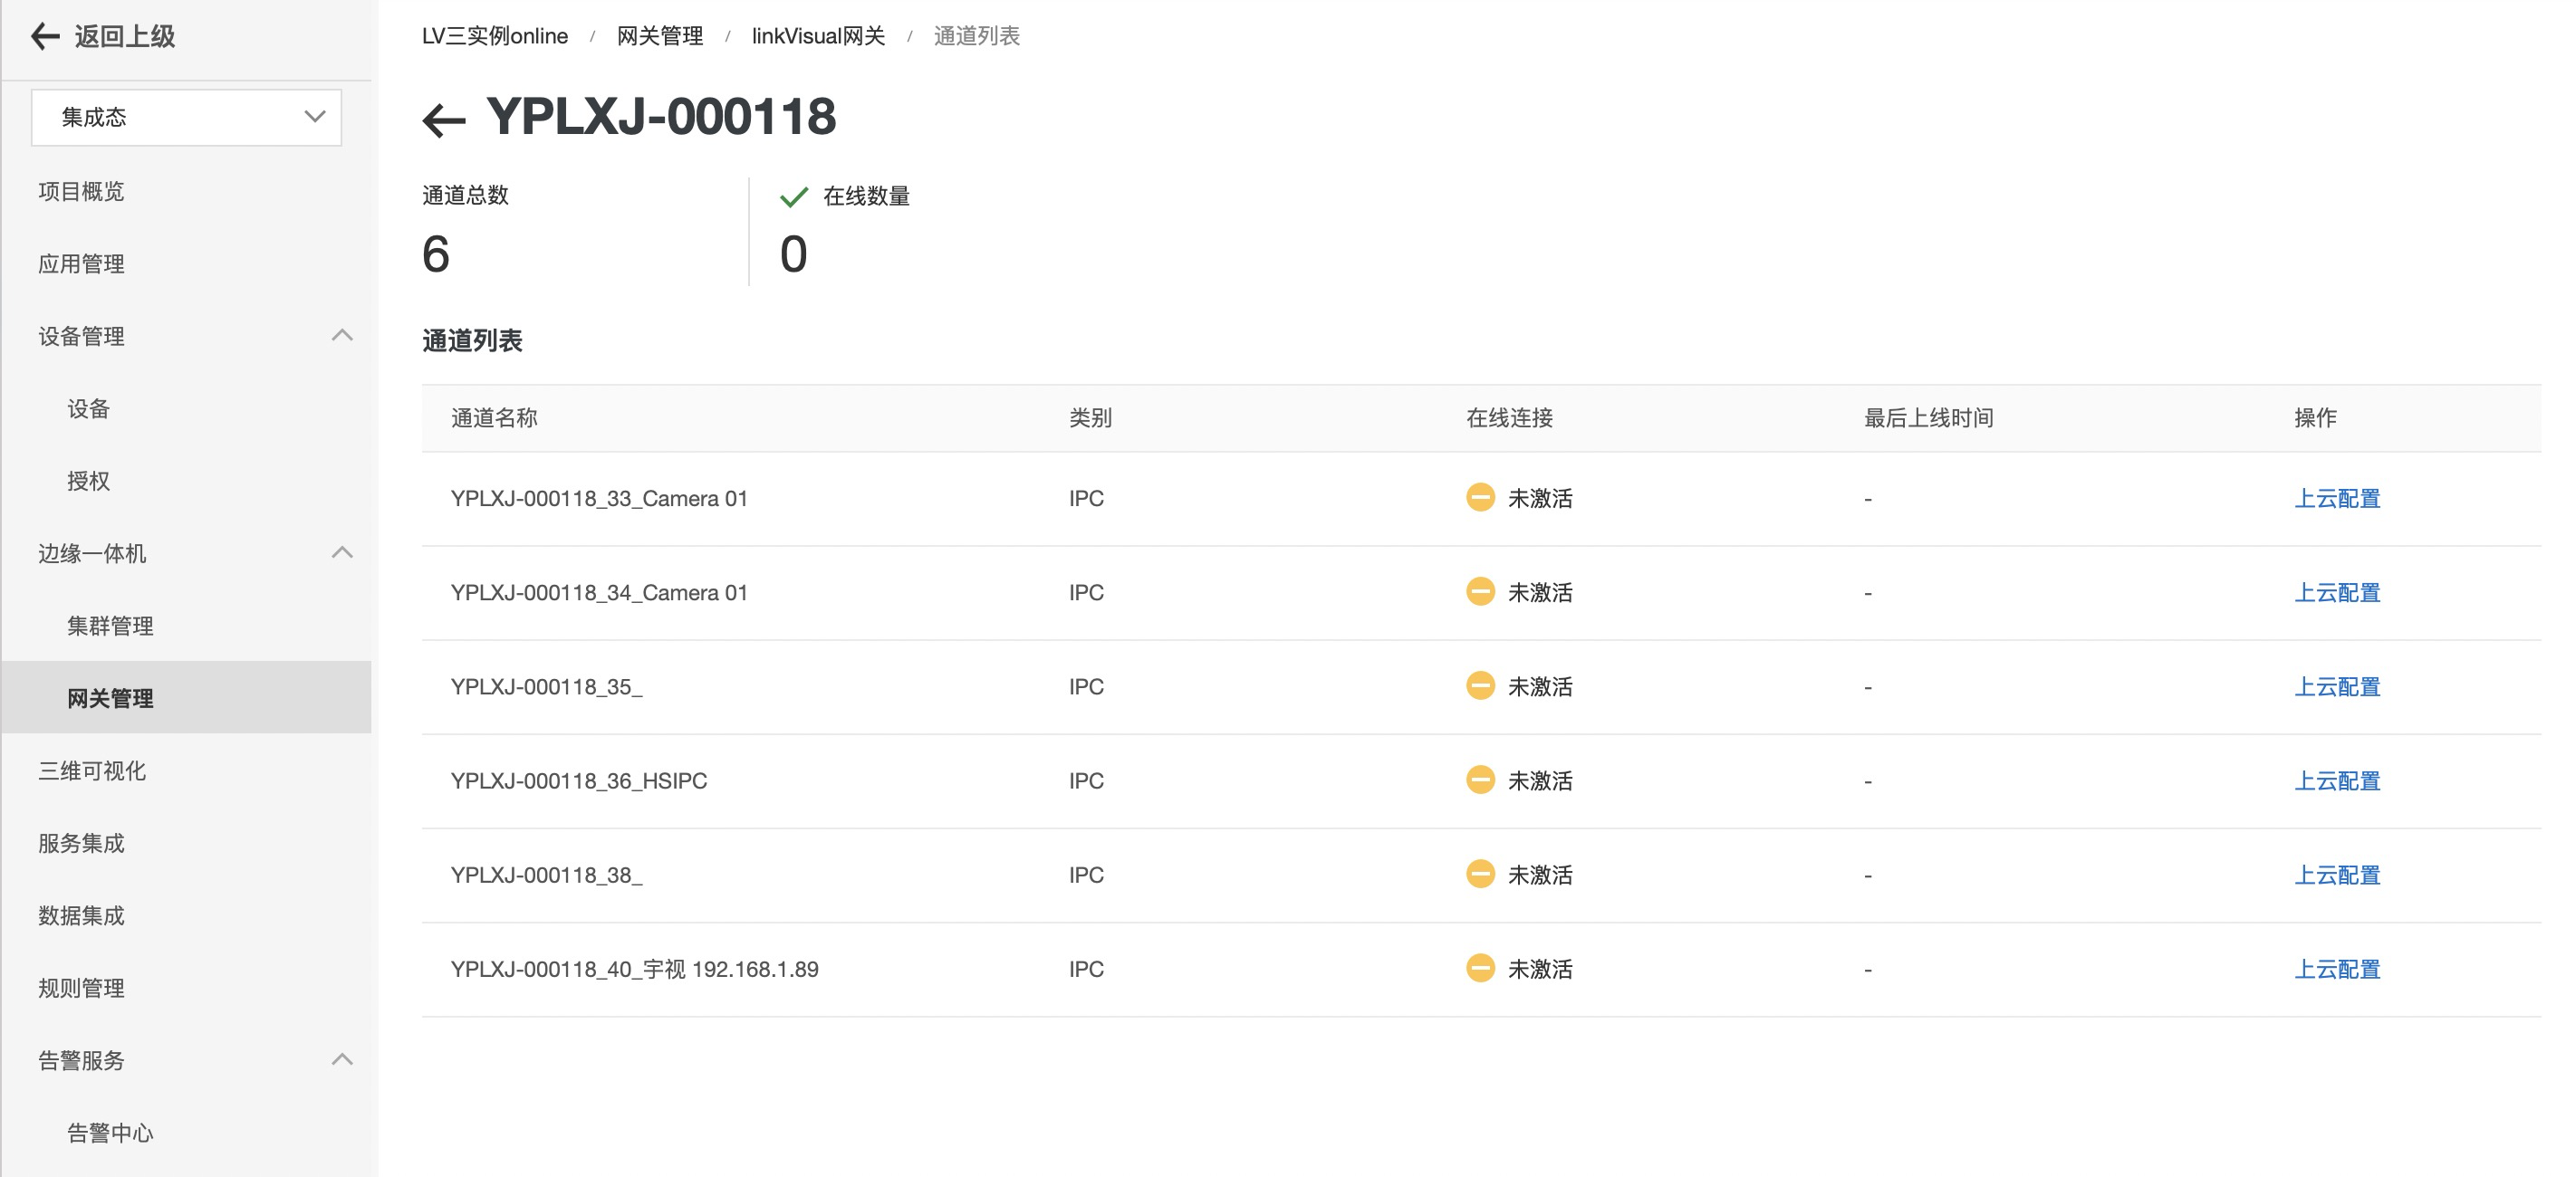Click the 在线连接 column header
2576x1177 pixels.
[x=1509, y=417]
